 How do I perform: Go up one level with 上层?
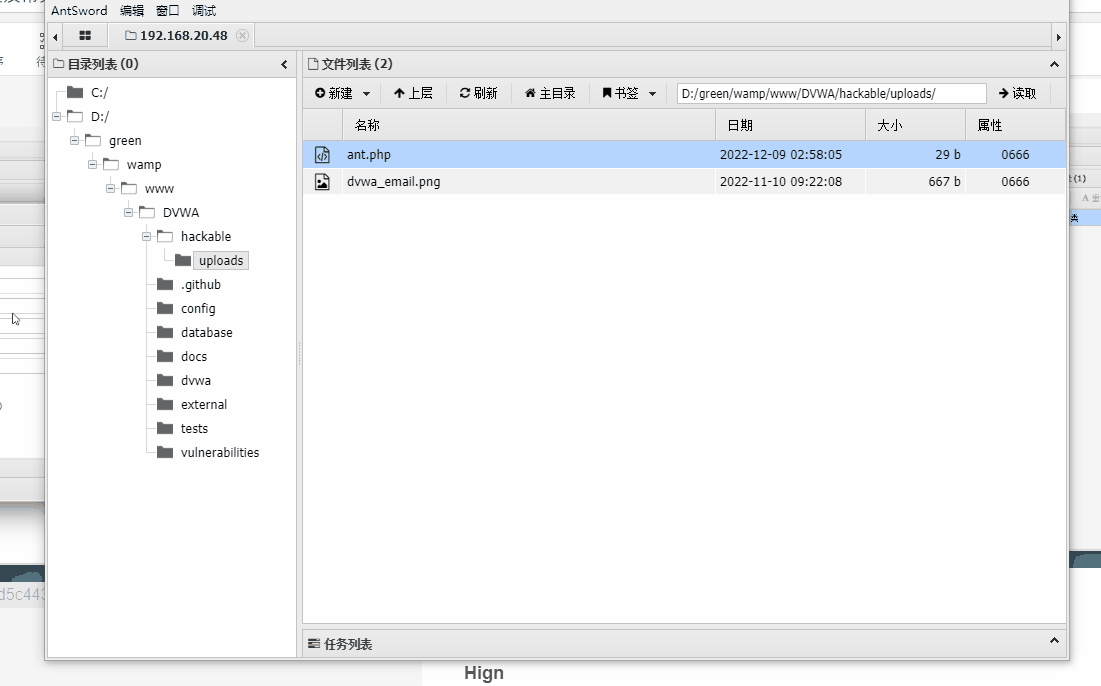[413, 93]
